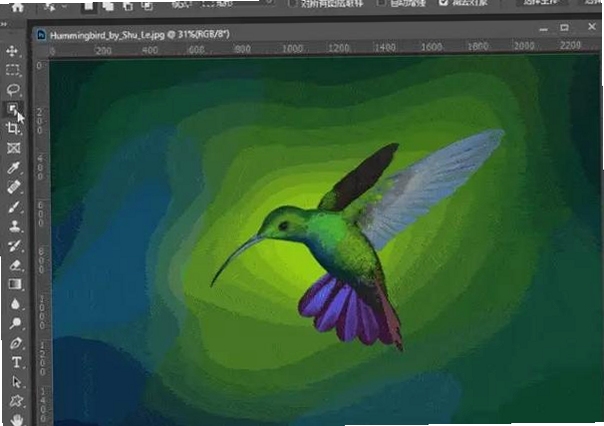
Task: Select the Blur tool
Action: tap(15, 304)
